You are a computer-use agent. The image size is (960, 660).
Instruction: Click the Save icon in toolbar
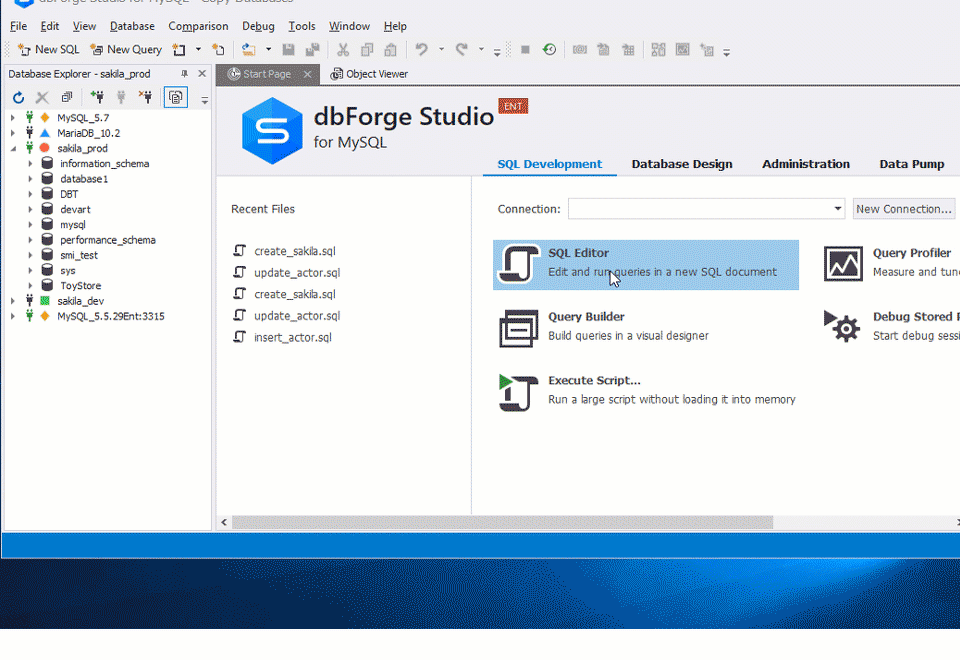[x=288, y=50]
